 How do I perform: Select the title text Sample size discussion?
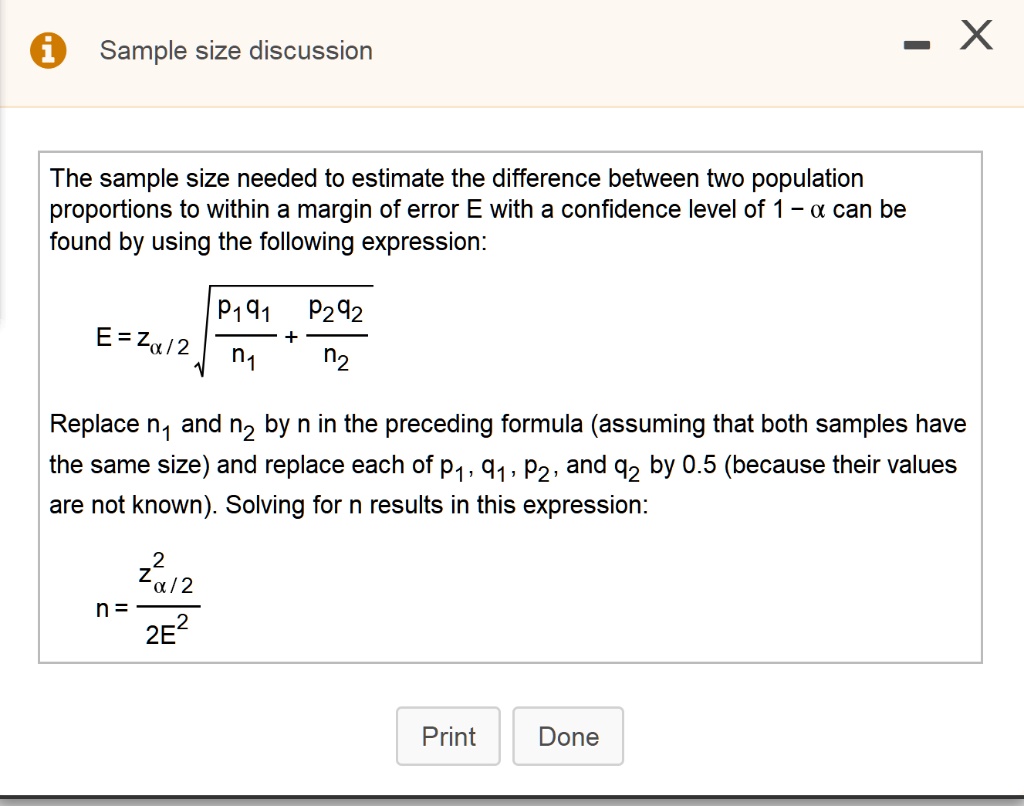coord(236,50)
